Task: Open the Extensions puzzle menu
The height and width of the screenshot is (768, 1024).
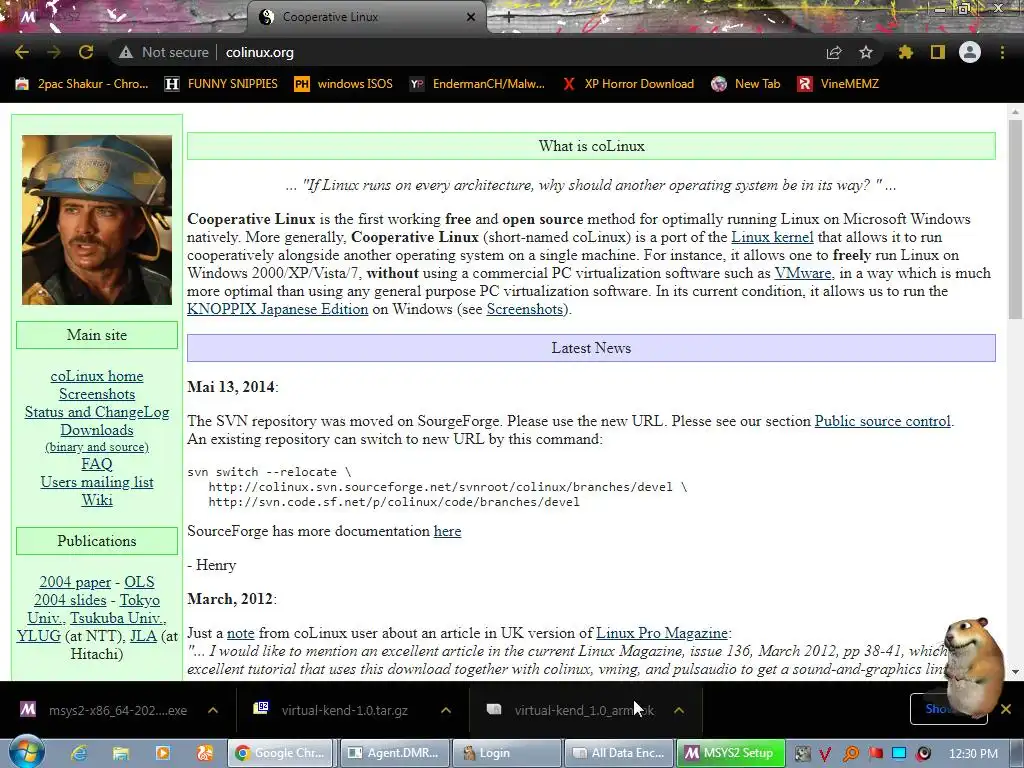Action: [905, 52]
